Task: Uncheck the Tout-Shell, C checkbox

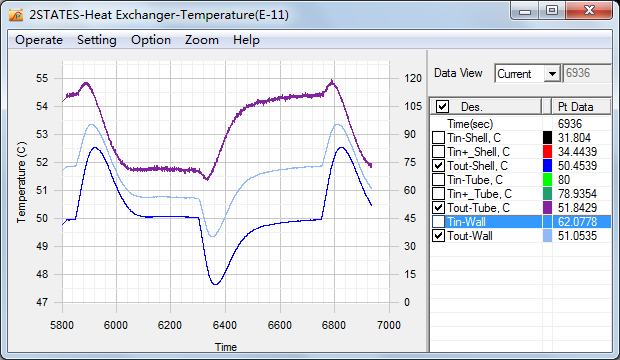Action: tap(438, 166)
